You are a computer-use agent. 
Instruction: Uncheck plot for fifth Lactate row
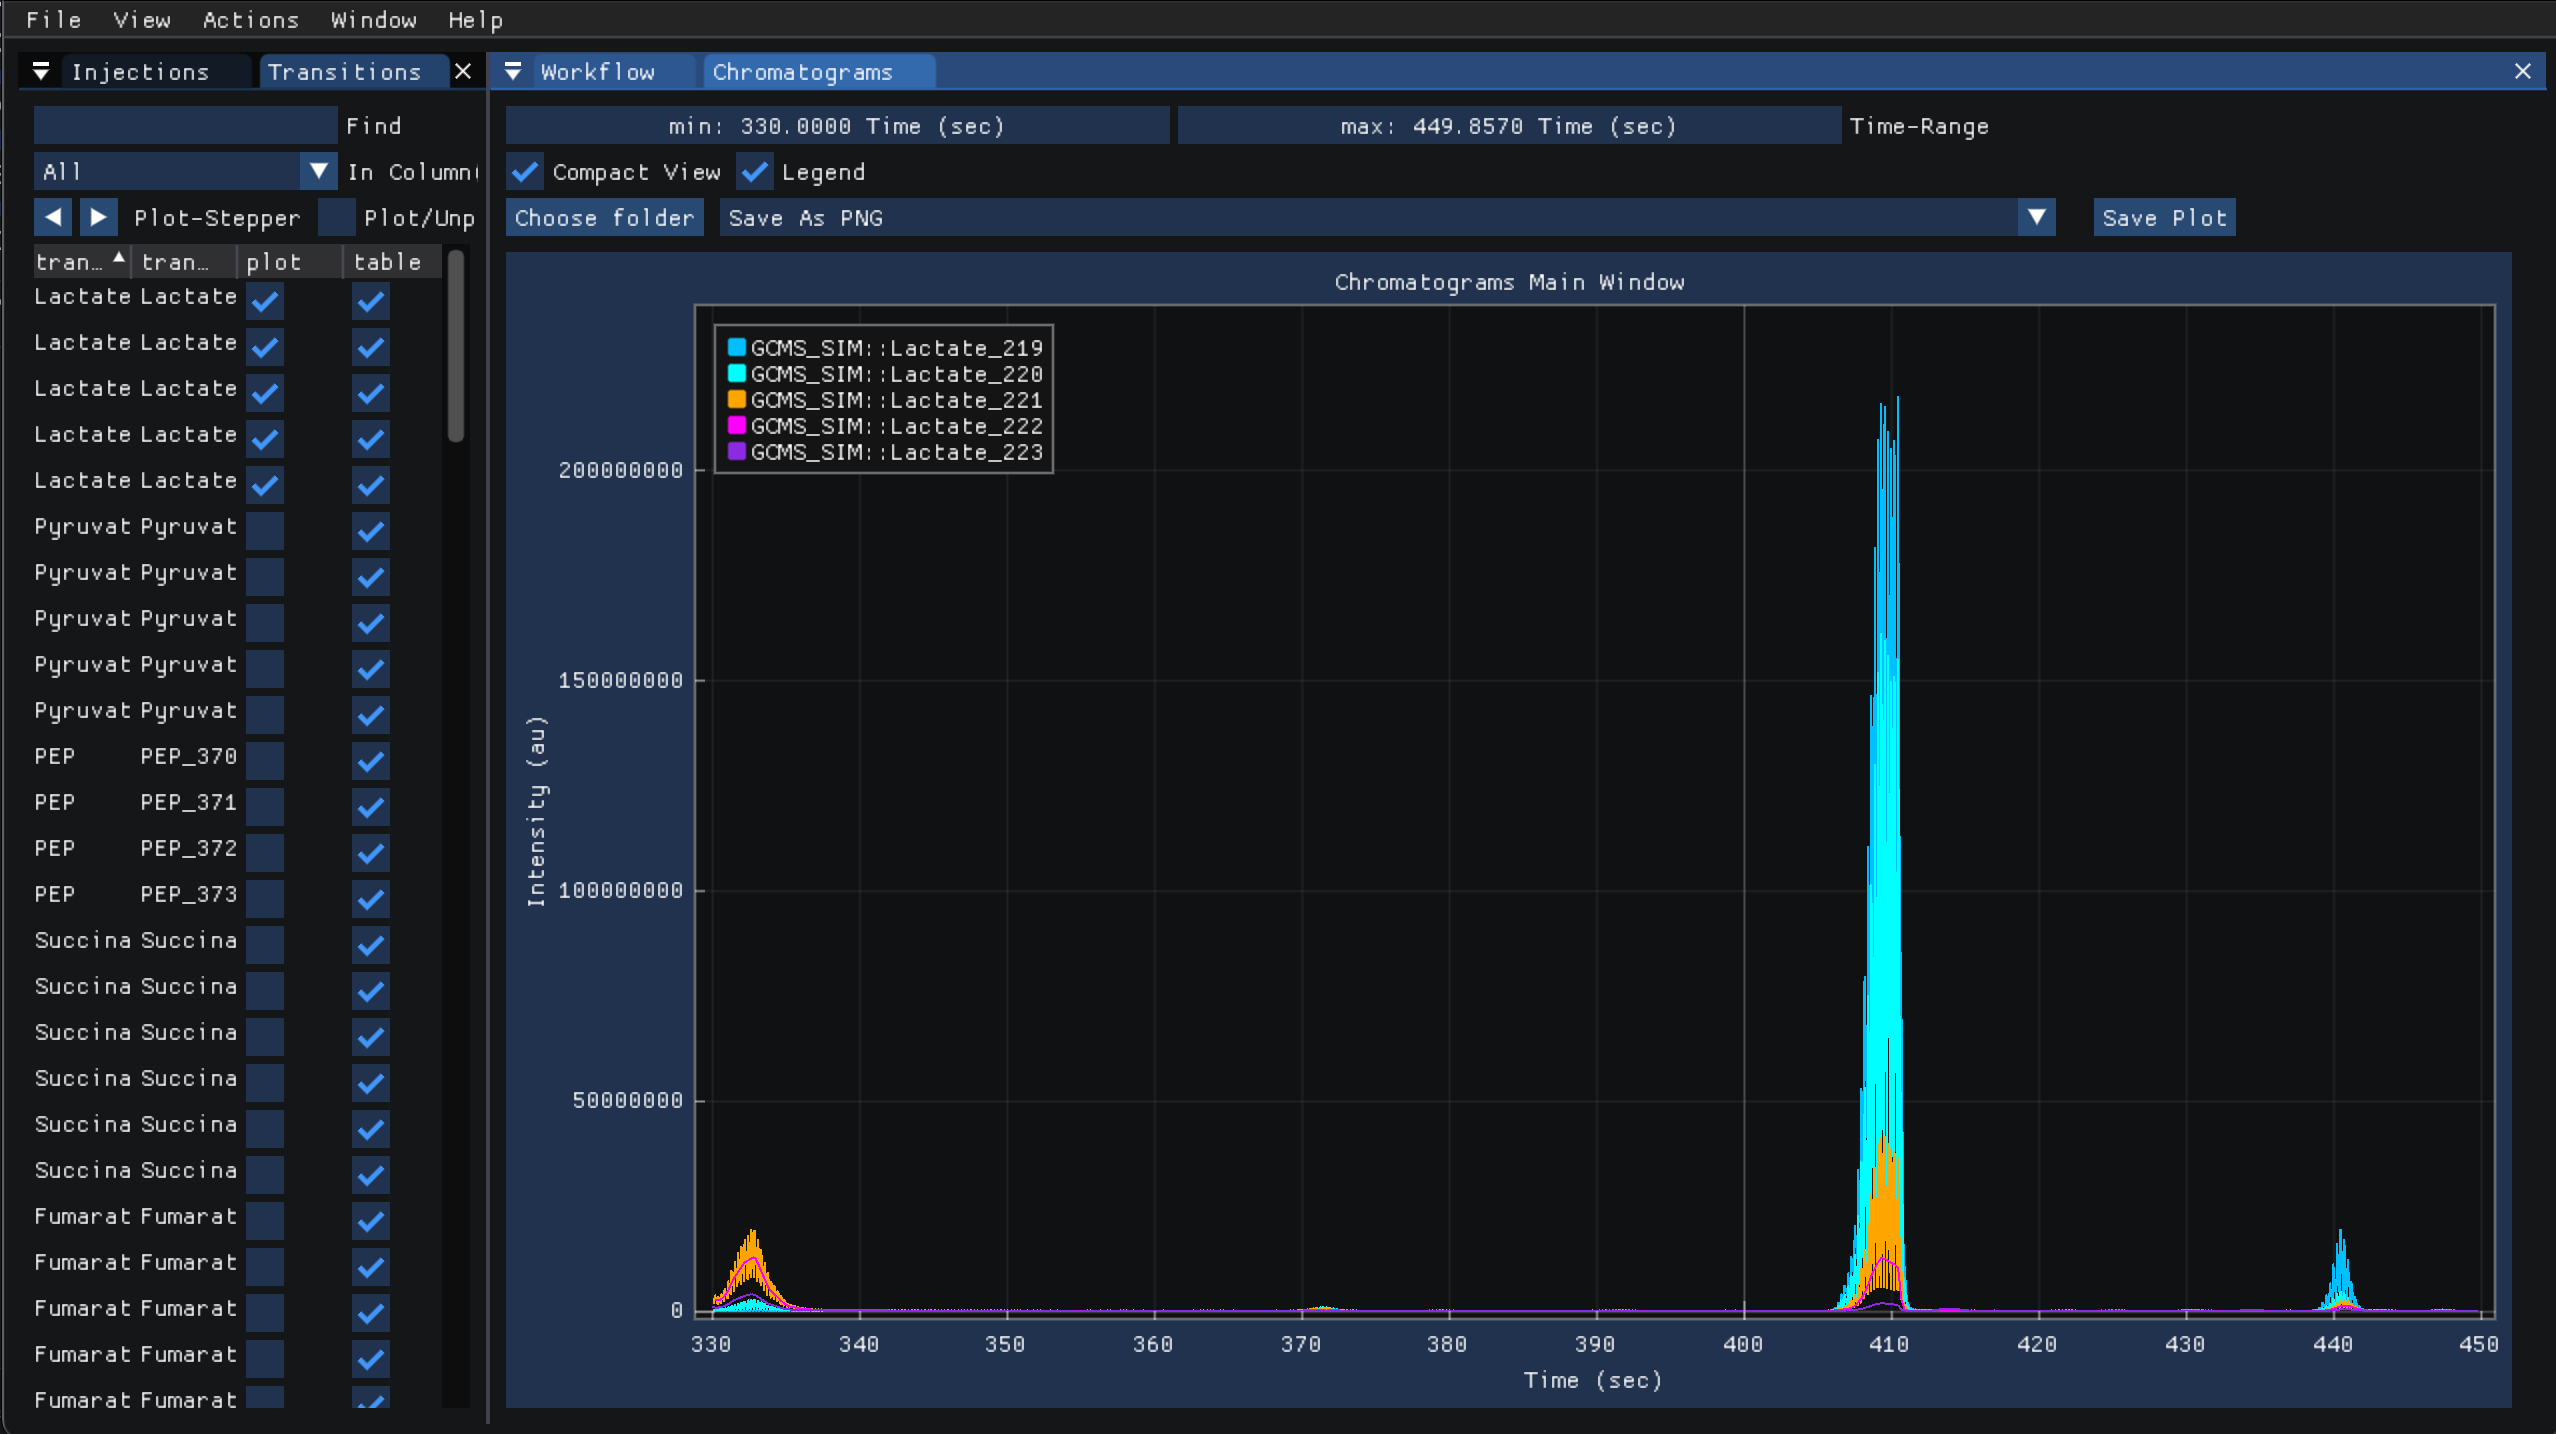point(265,485)
